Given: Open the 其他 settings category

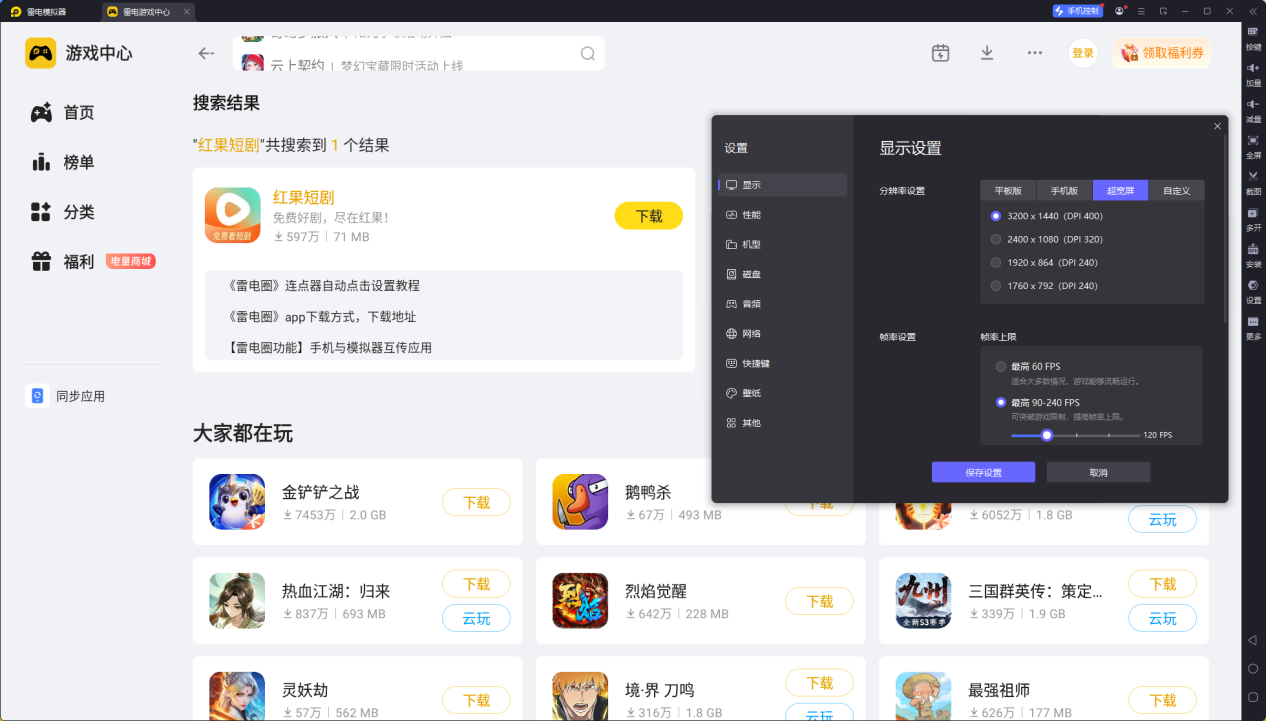Looking at the screenshot, I should coord(783,423).
